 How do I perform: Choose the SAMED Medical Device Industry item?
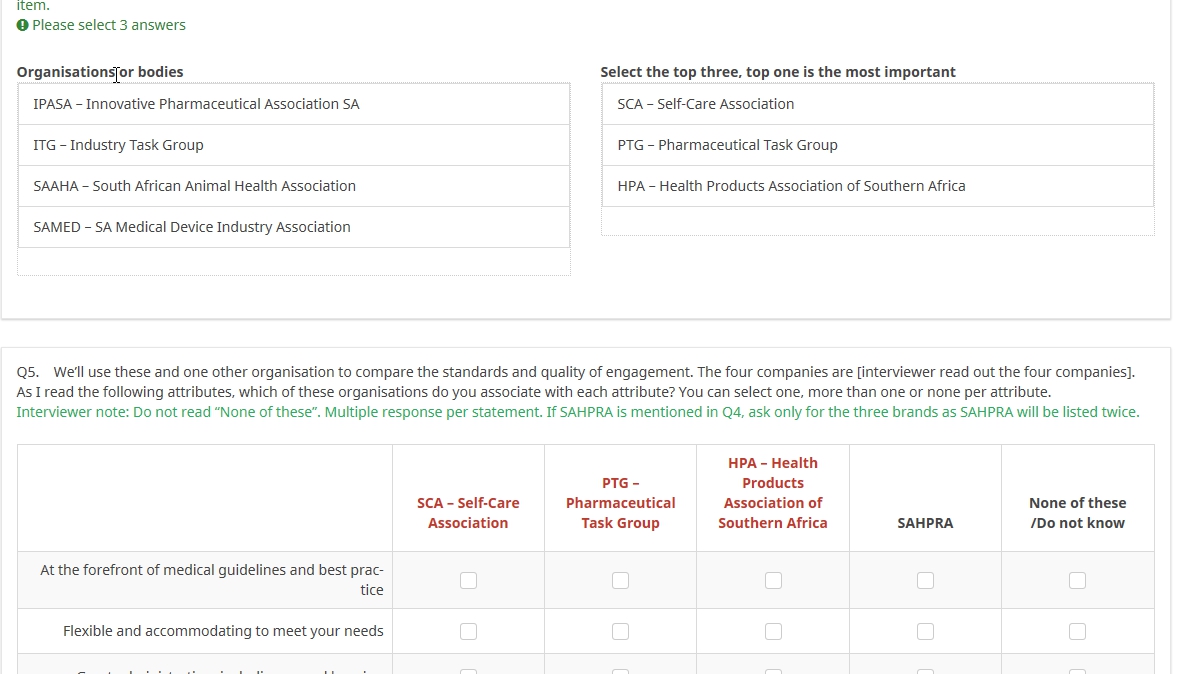294,227
